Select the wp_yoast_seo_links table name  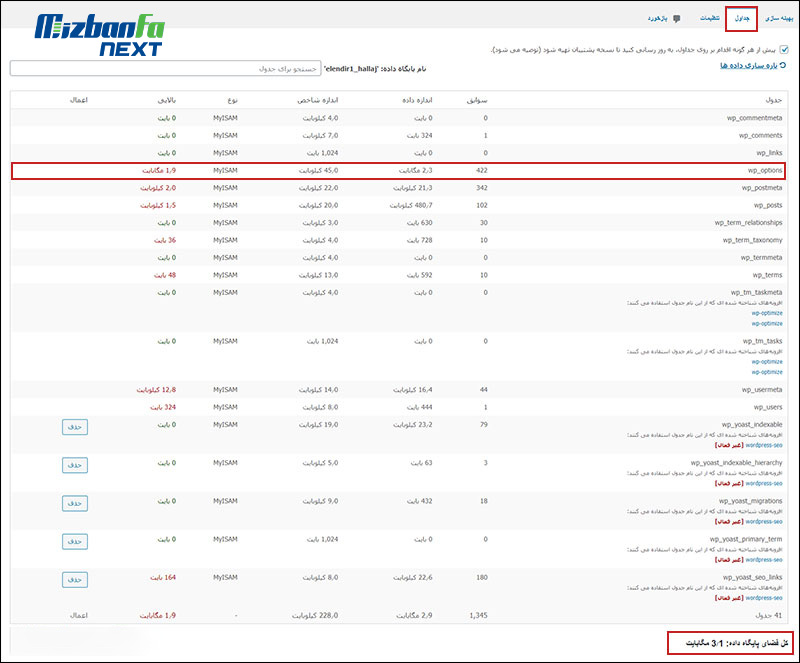753,577
